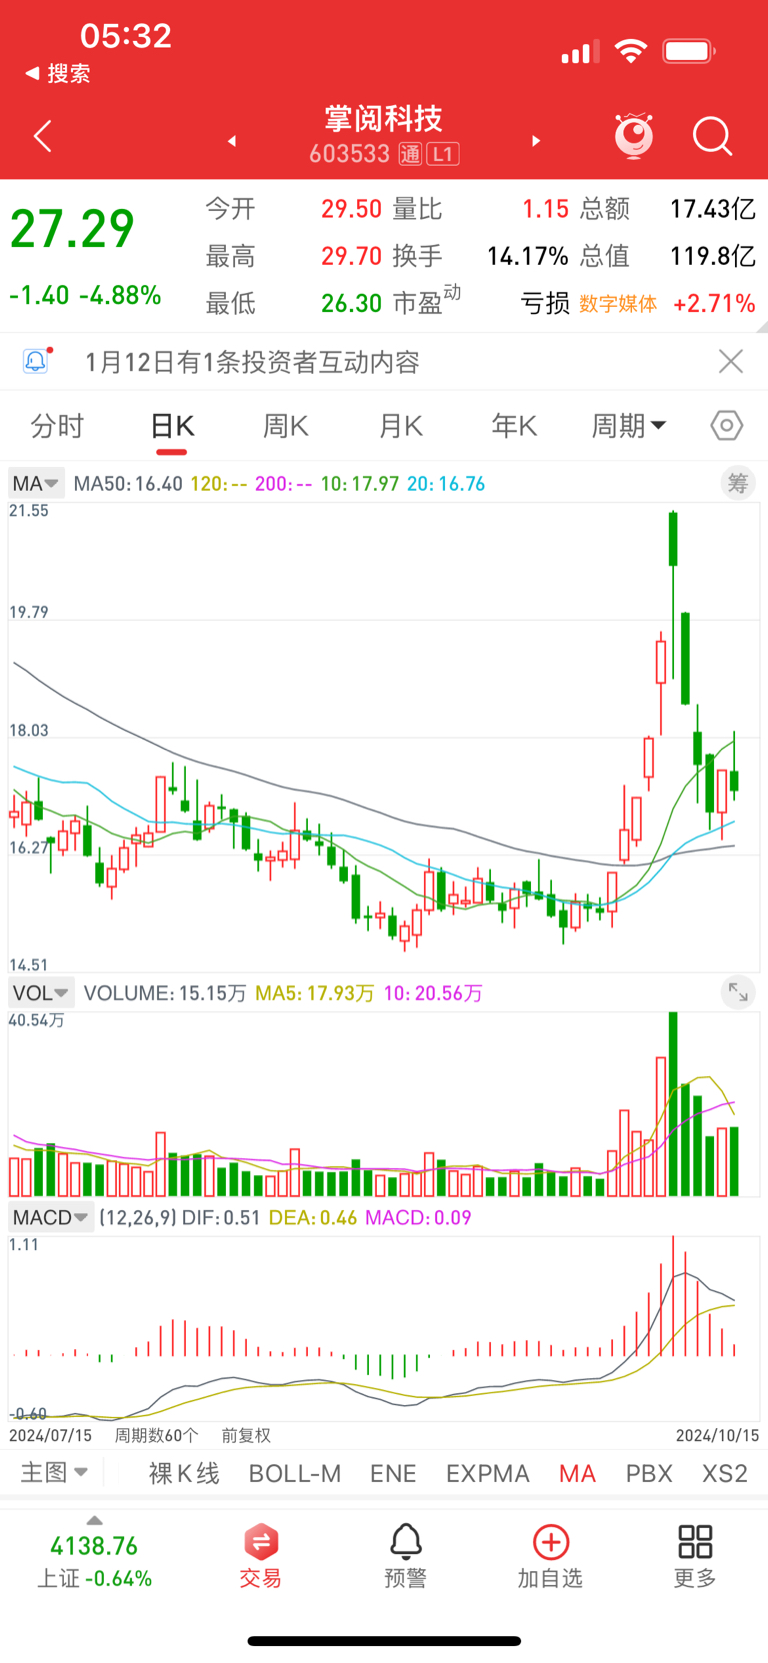This screenshot has width=768, height=1663.
Task: Tap the tallest green volume bar
Action: pos(673,1104)
